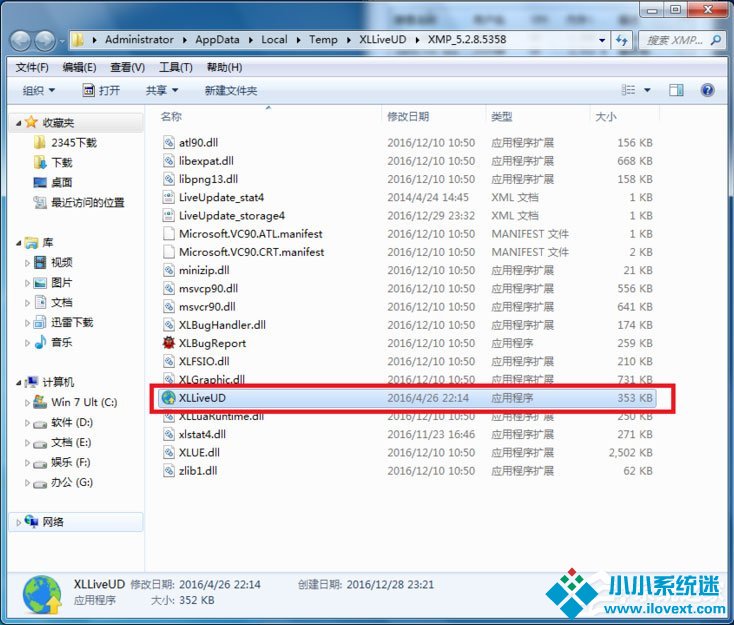Click the XLBugReport ladybug application icon
734x625 pixels.
click(169, 343)
